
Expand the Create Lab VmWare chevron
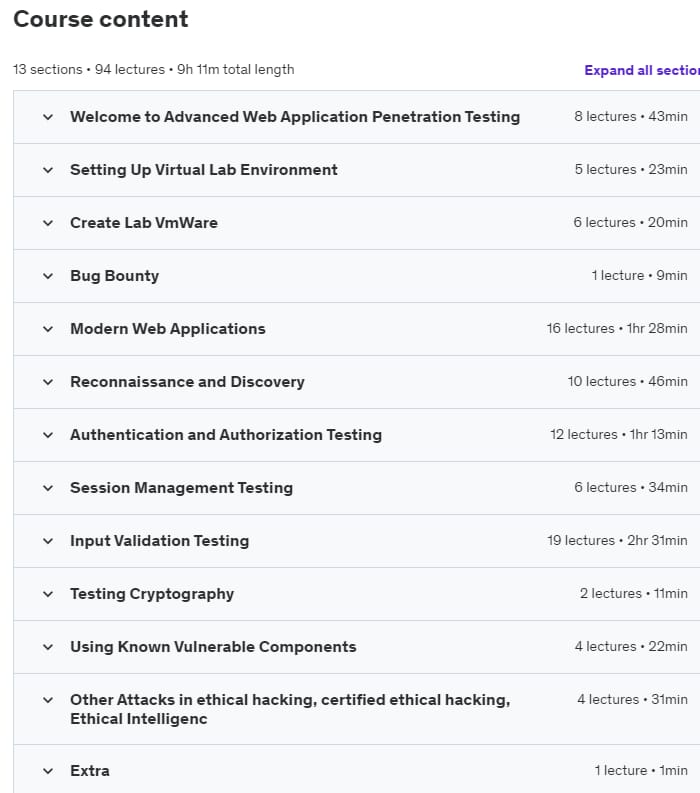coord(48,224)
